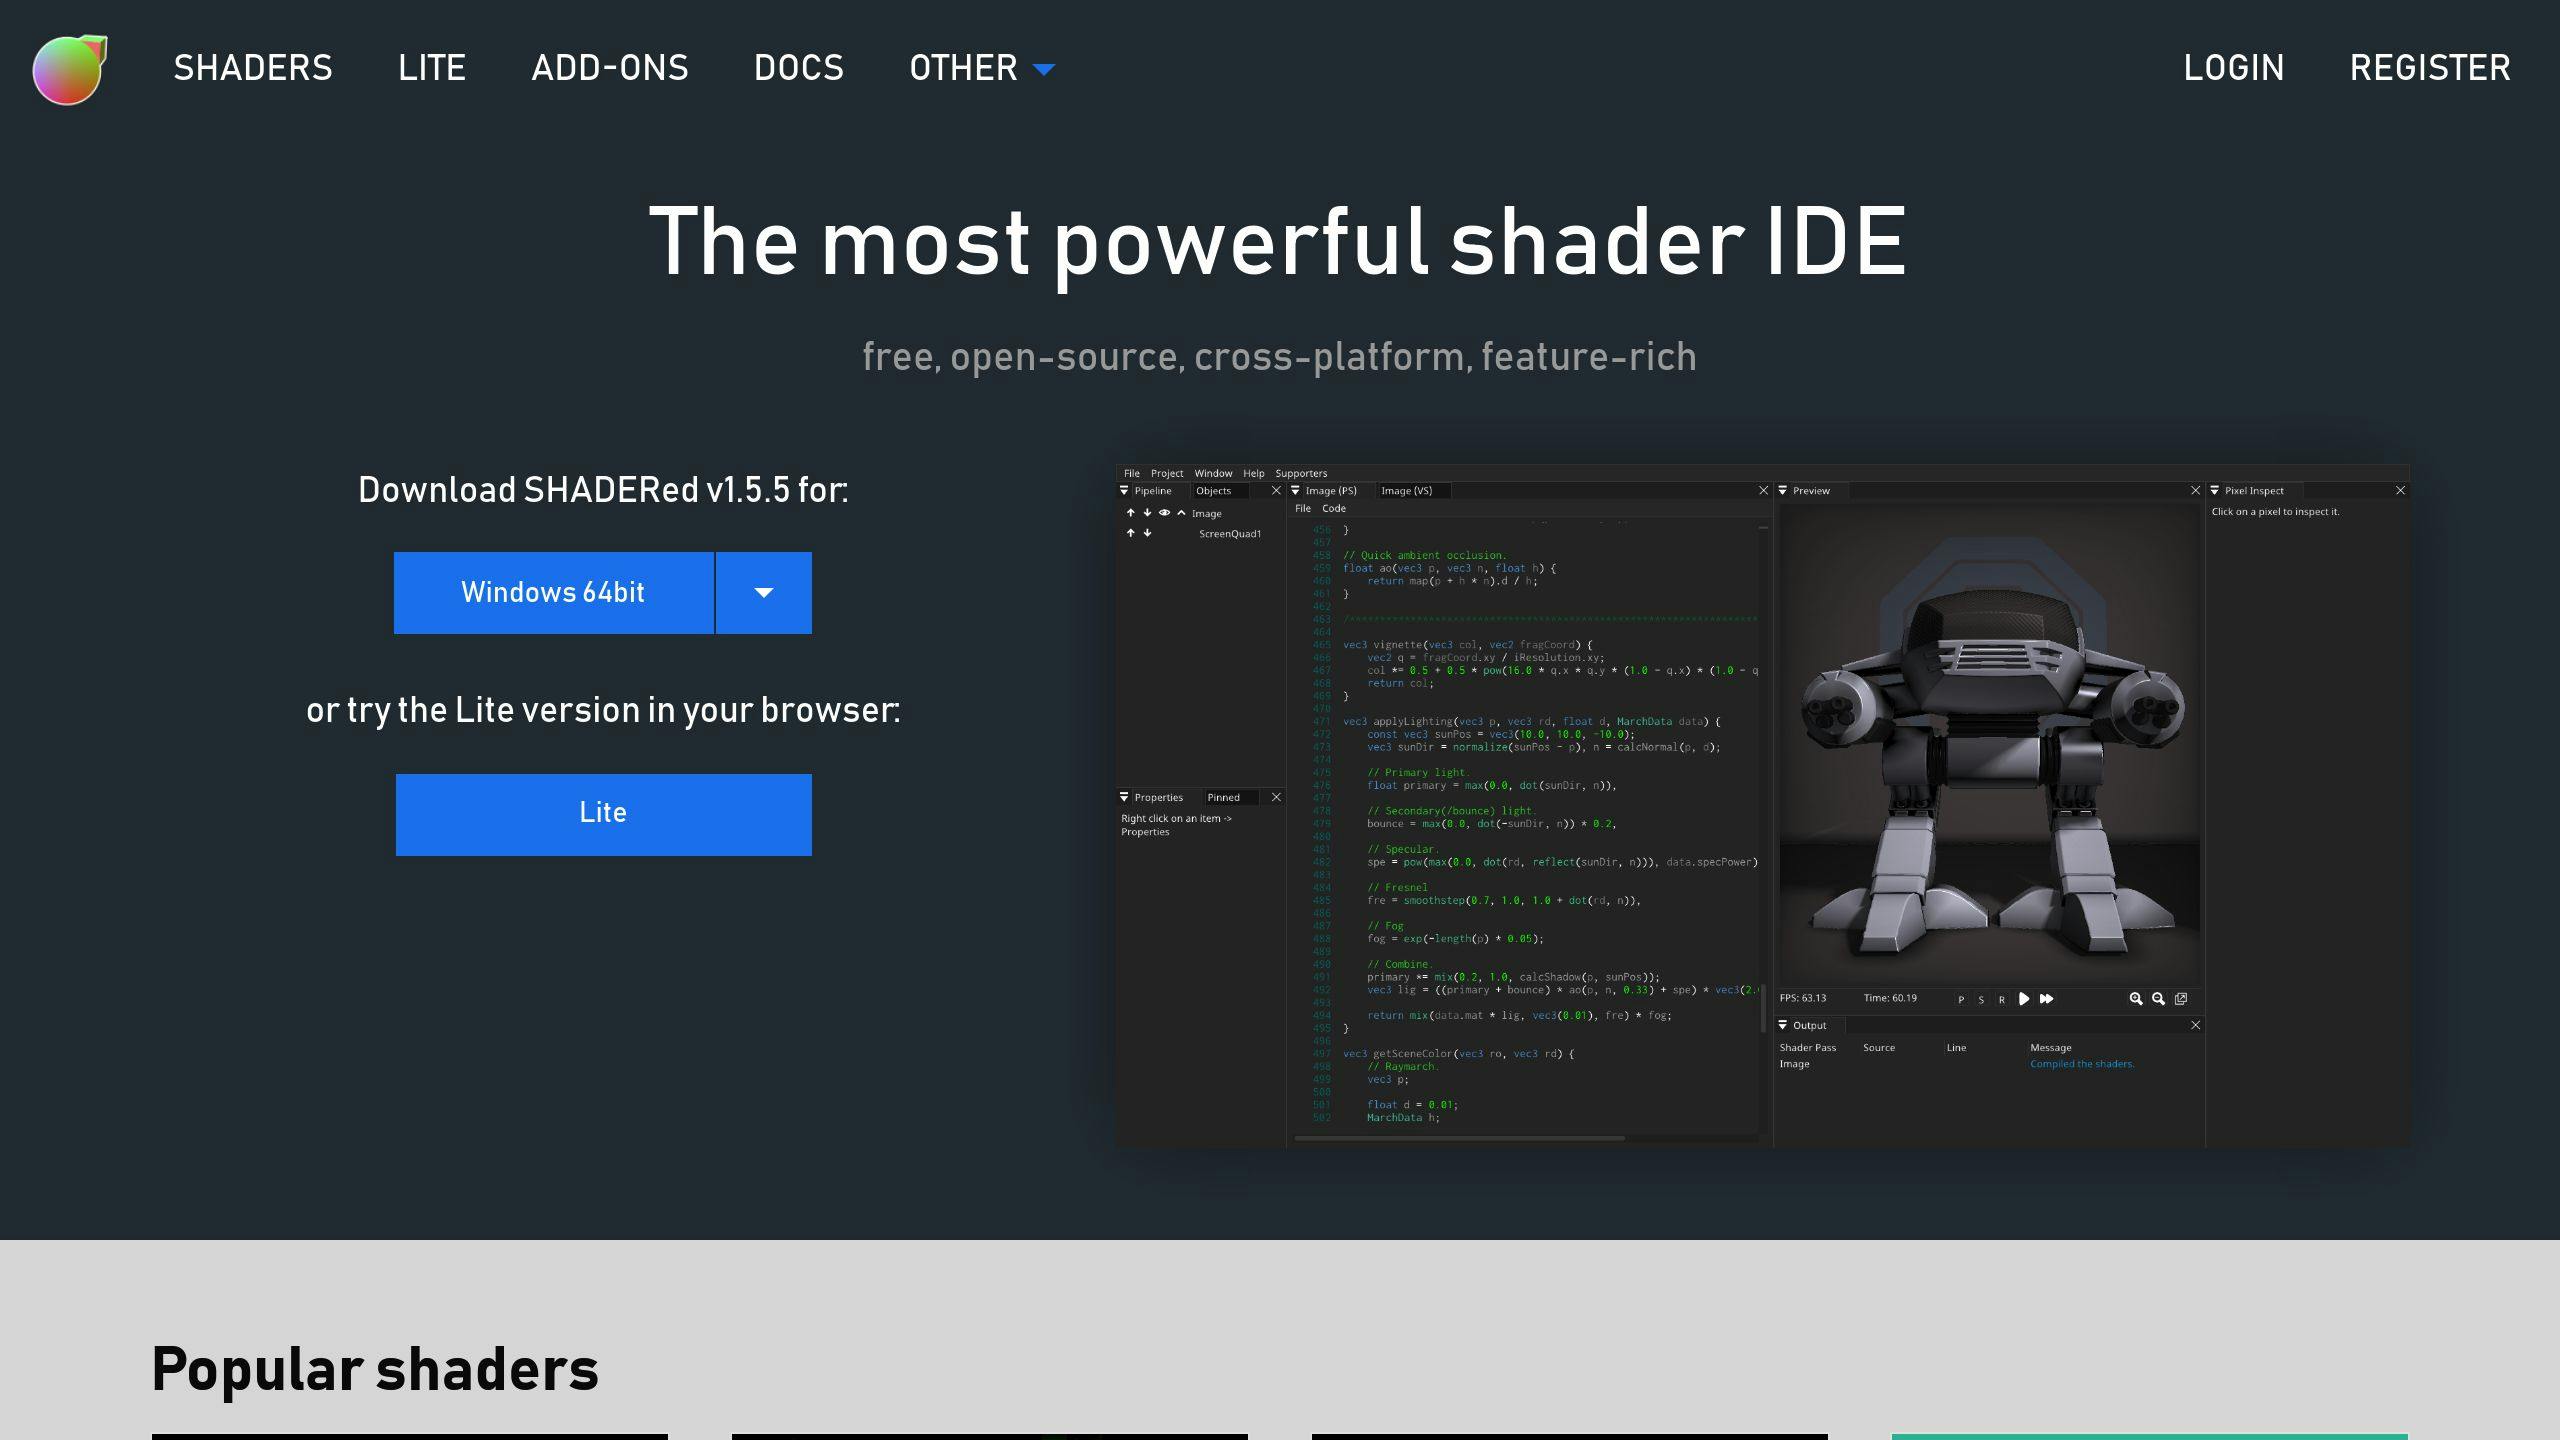Click the 'FPS: 63.13' status text
The height and width of the screenshot is (1440, 2560).
(1803, 998)
